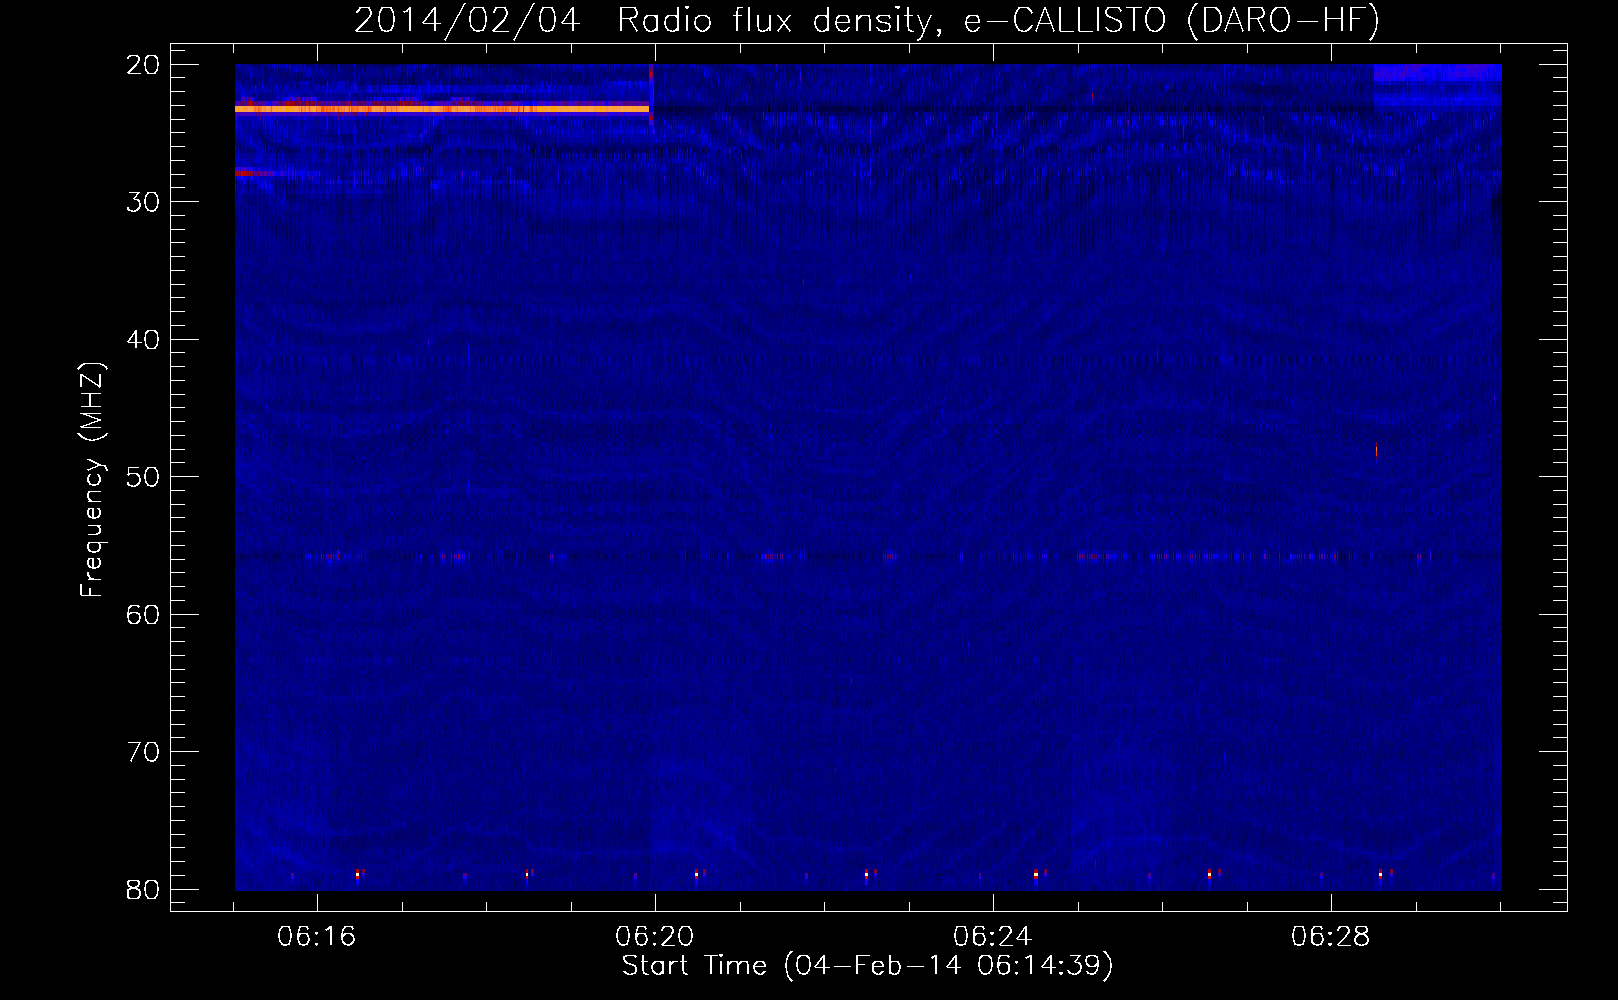Click the dotted red line at 56 MHz
The width and height of the screenshot is (1618, 1000).
[x=868, y=556]
